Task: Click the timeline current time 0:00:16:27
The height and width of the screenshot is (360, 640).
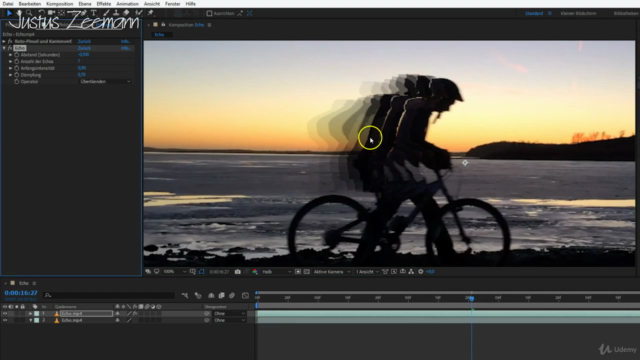Action: [x=21, y=293]
